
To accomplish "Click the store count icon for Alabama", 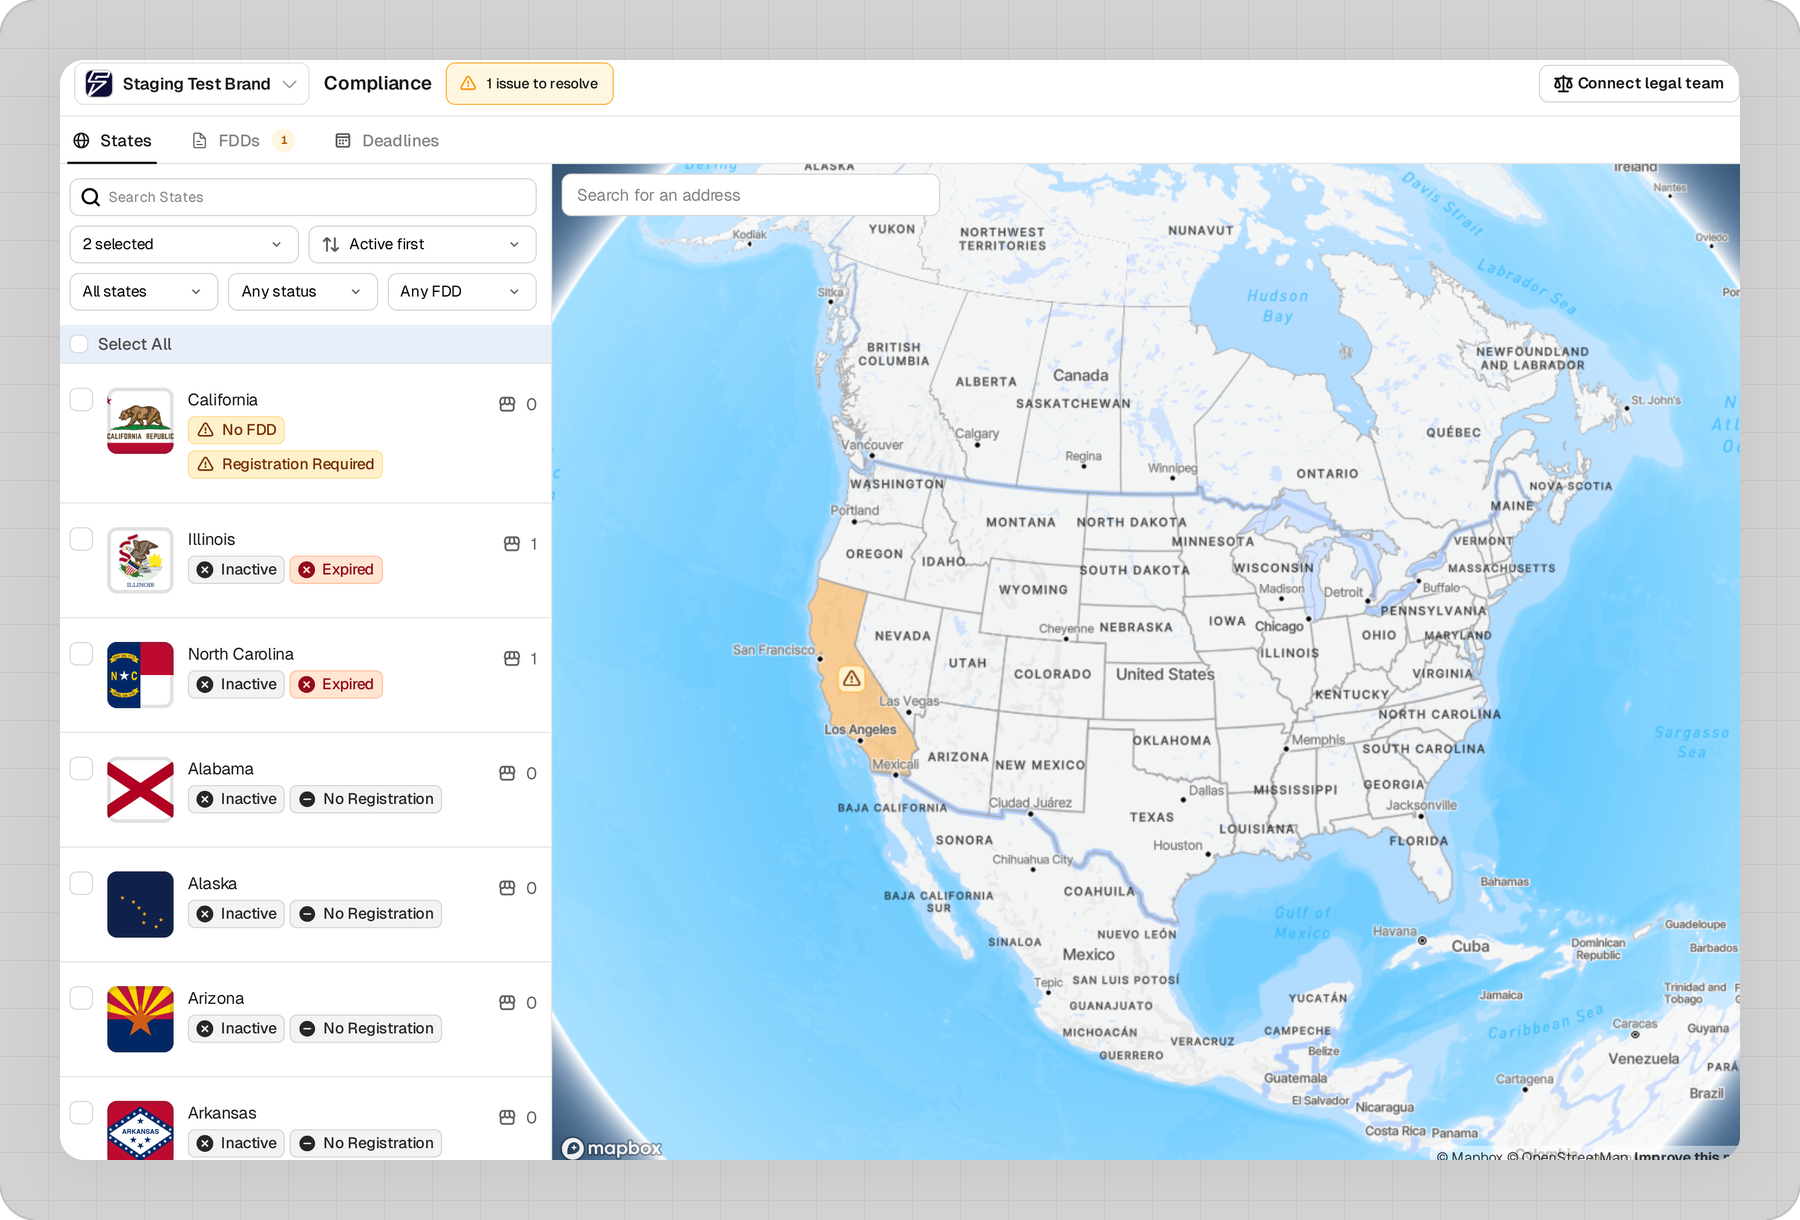I will [507, 773].
